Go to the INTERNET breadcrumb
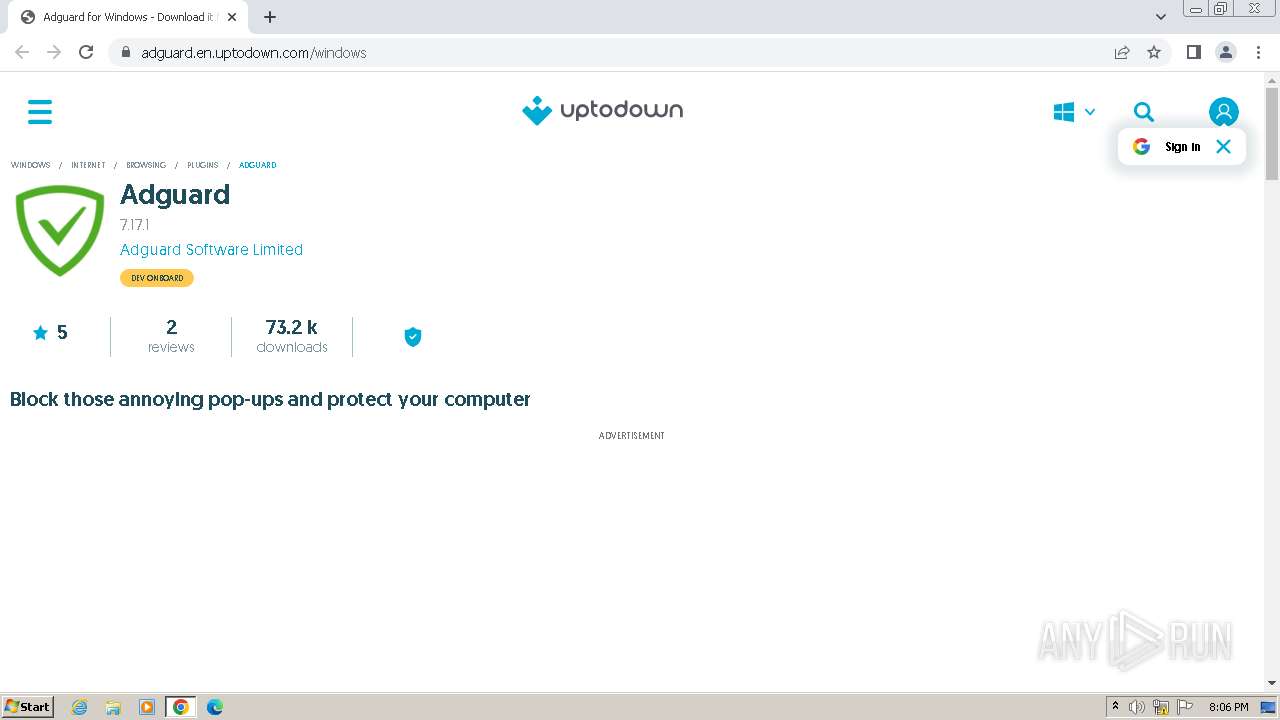 coord(88,165)
